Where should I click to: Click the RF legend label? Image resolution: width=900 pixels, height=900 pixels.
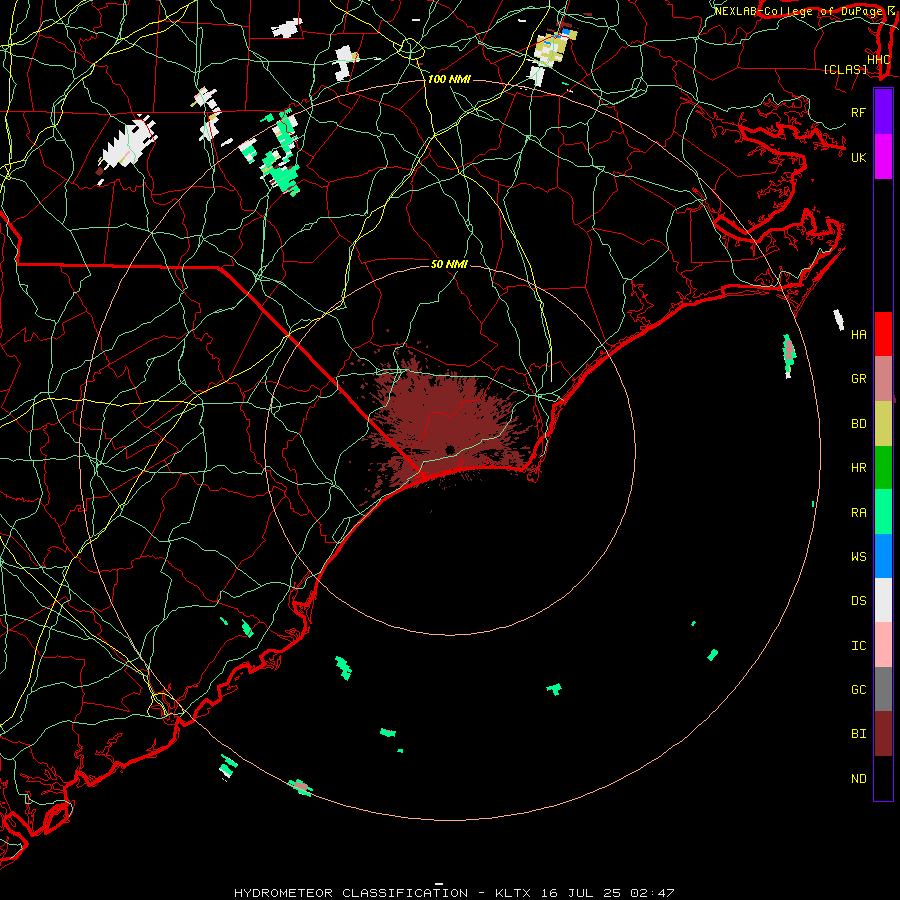coord(859,112)
